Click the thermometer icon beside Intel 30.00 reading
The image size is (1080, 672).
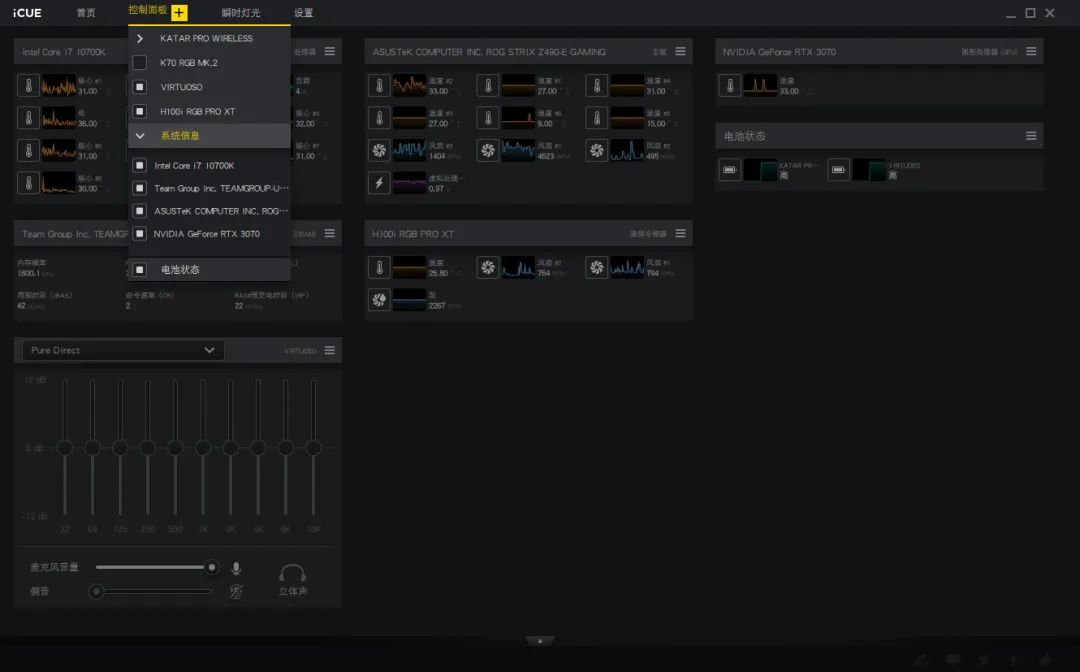tap(28, 182)
